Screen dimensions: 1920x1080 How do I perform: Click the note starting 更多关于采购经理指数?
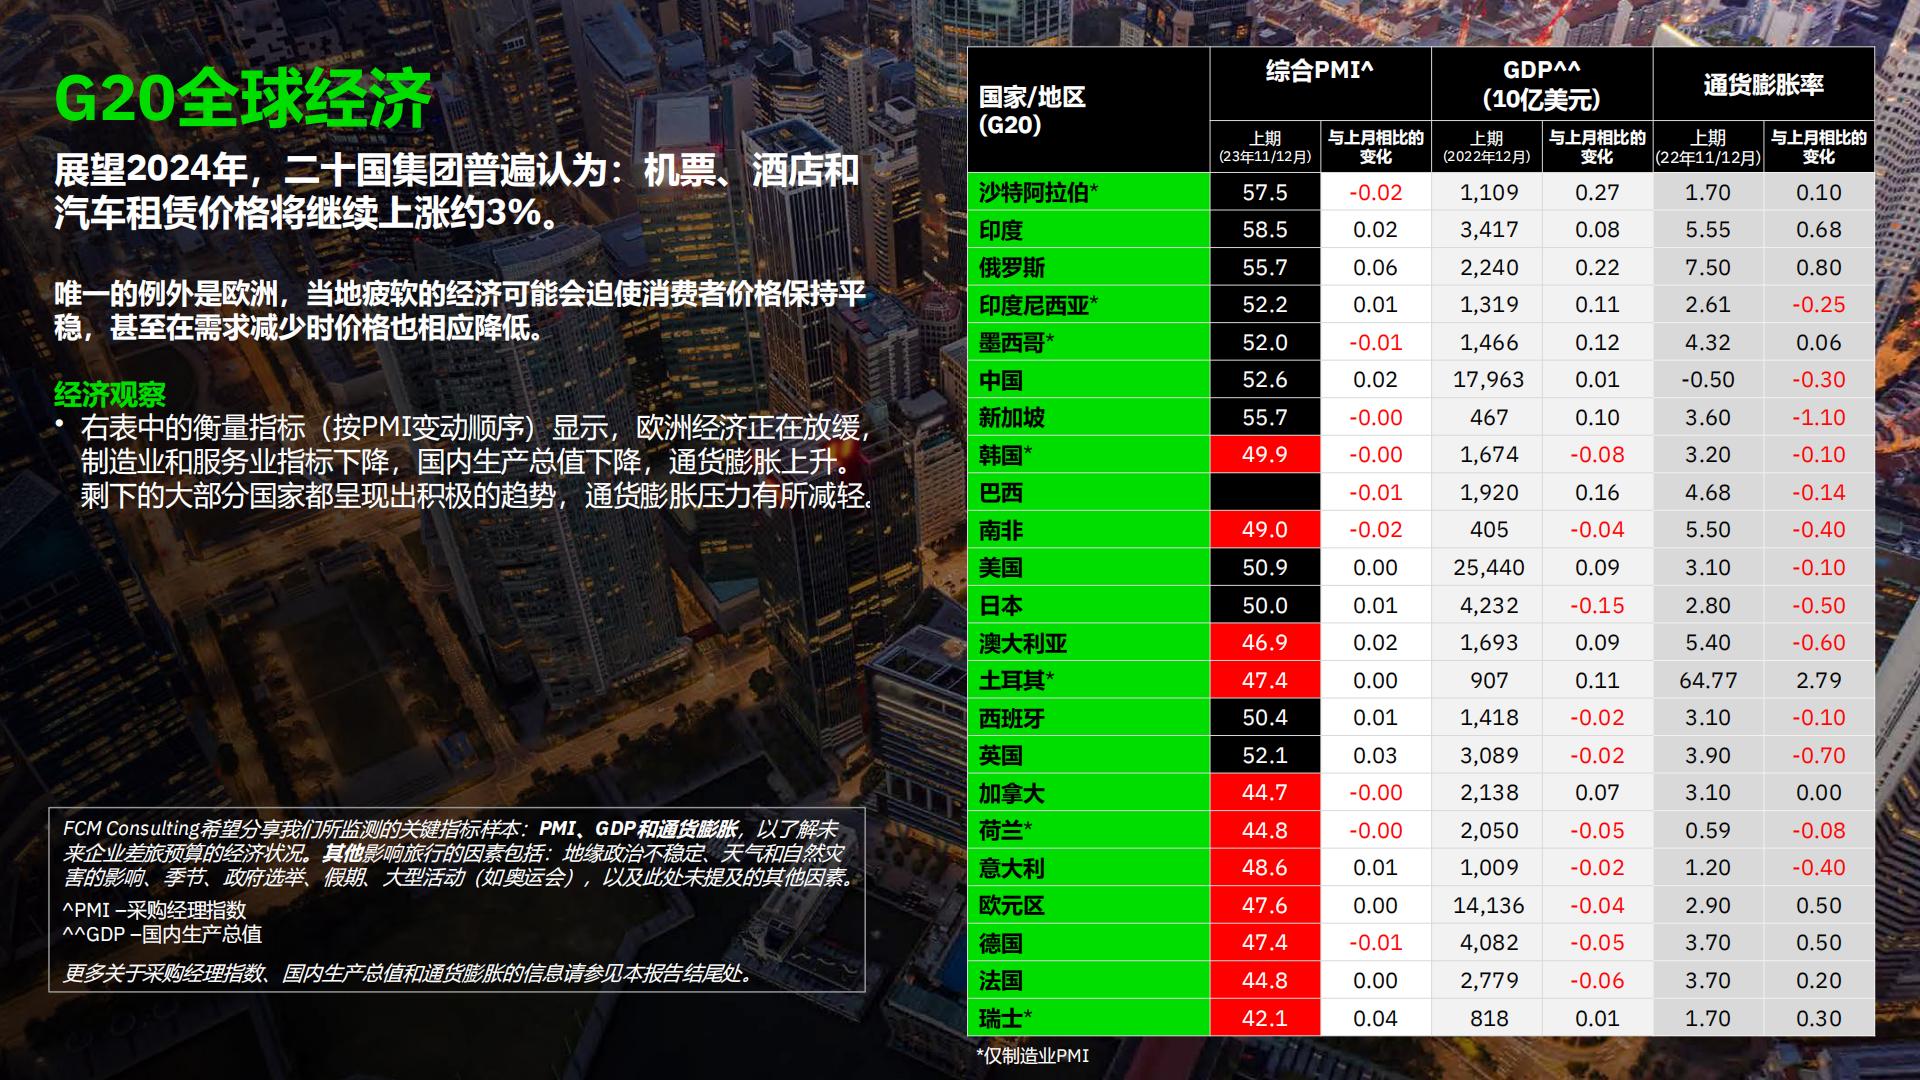point(408,973)
